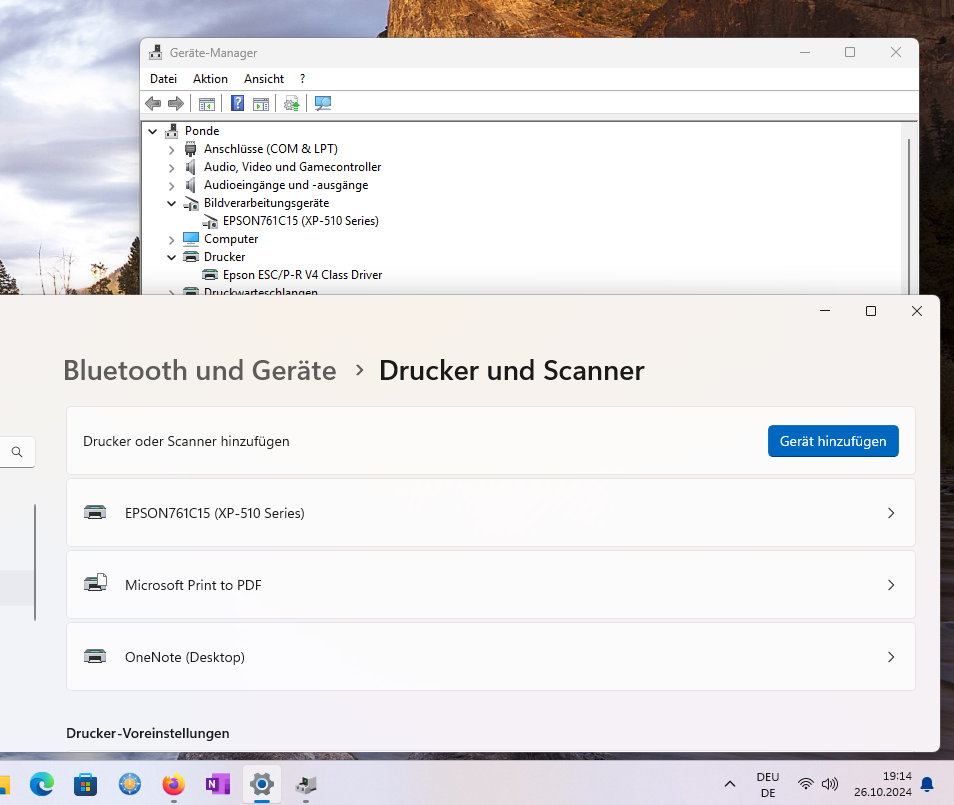
Task: Open the blue Help toolbar icon
Action: coord(237,103)
